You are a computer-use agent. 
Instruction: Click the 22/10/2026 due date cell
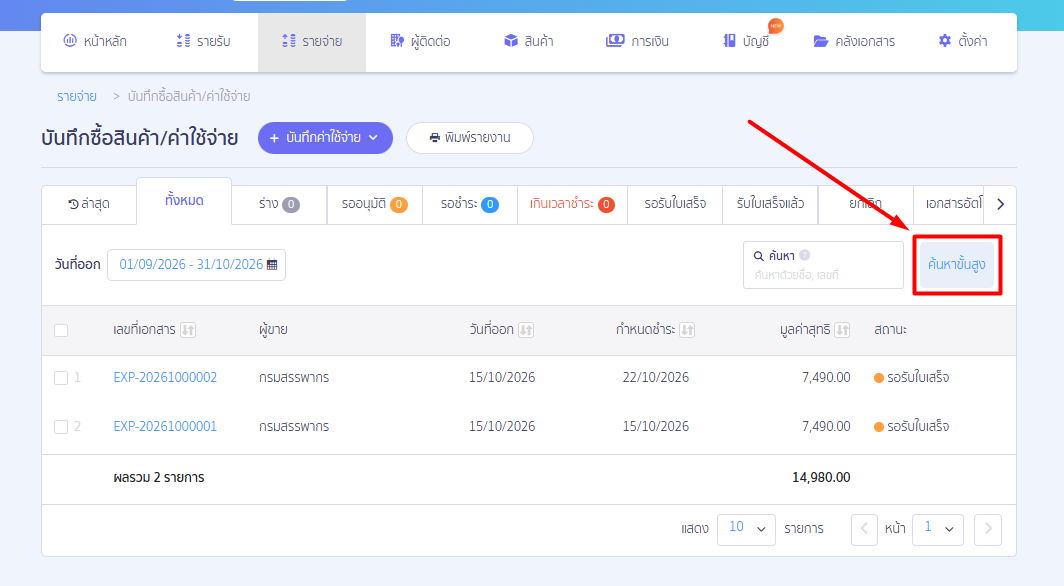(656, 377)
